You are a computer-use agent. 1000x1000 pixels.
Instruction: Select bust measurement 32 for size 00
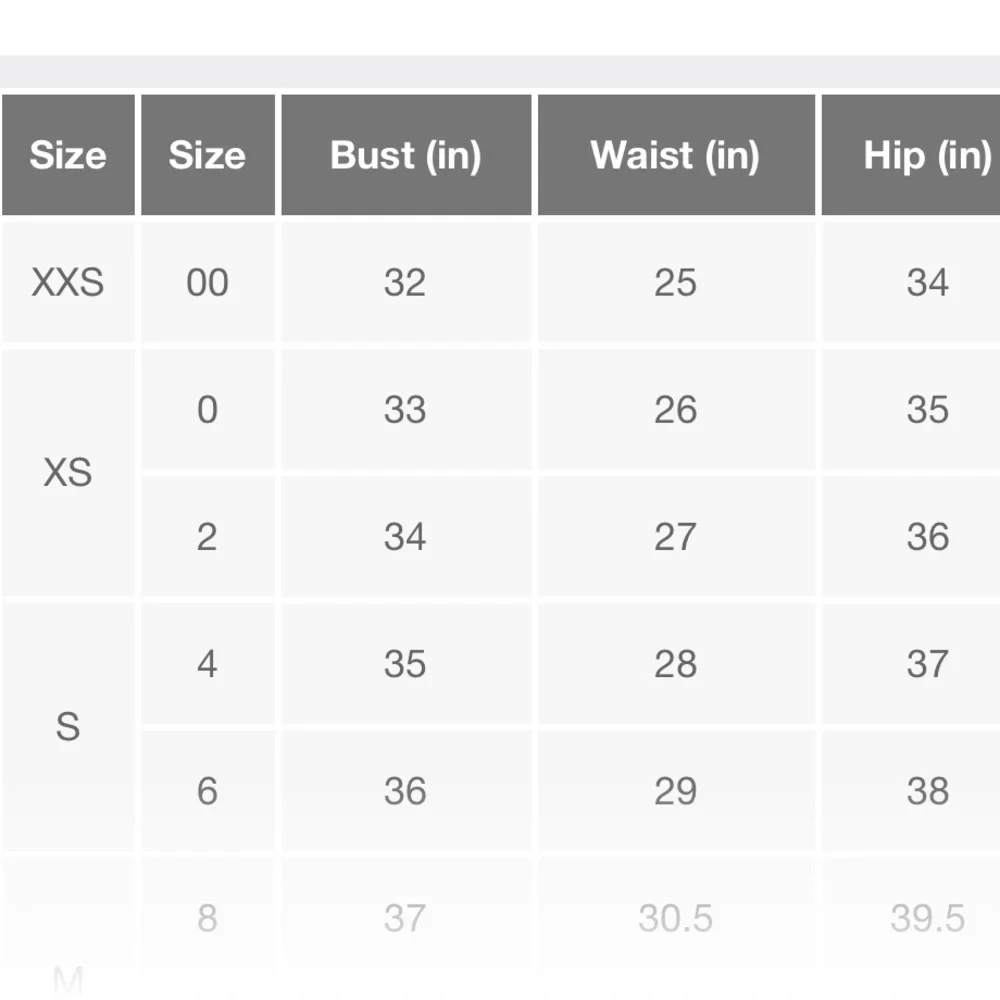(x=405, y=283)
